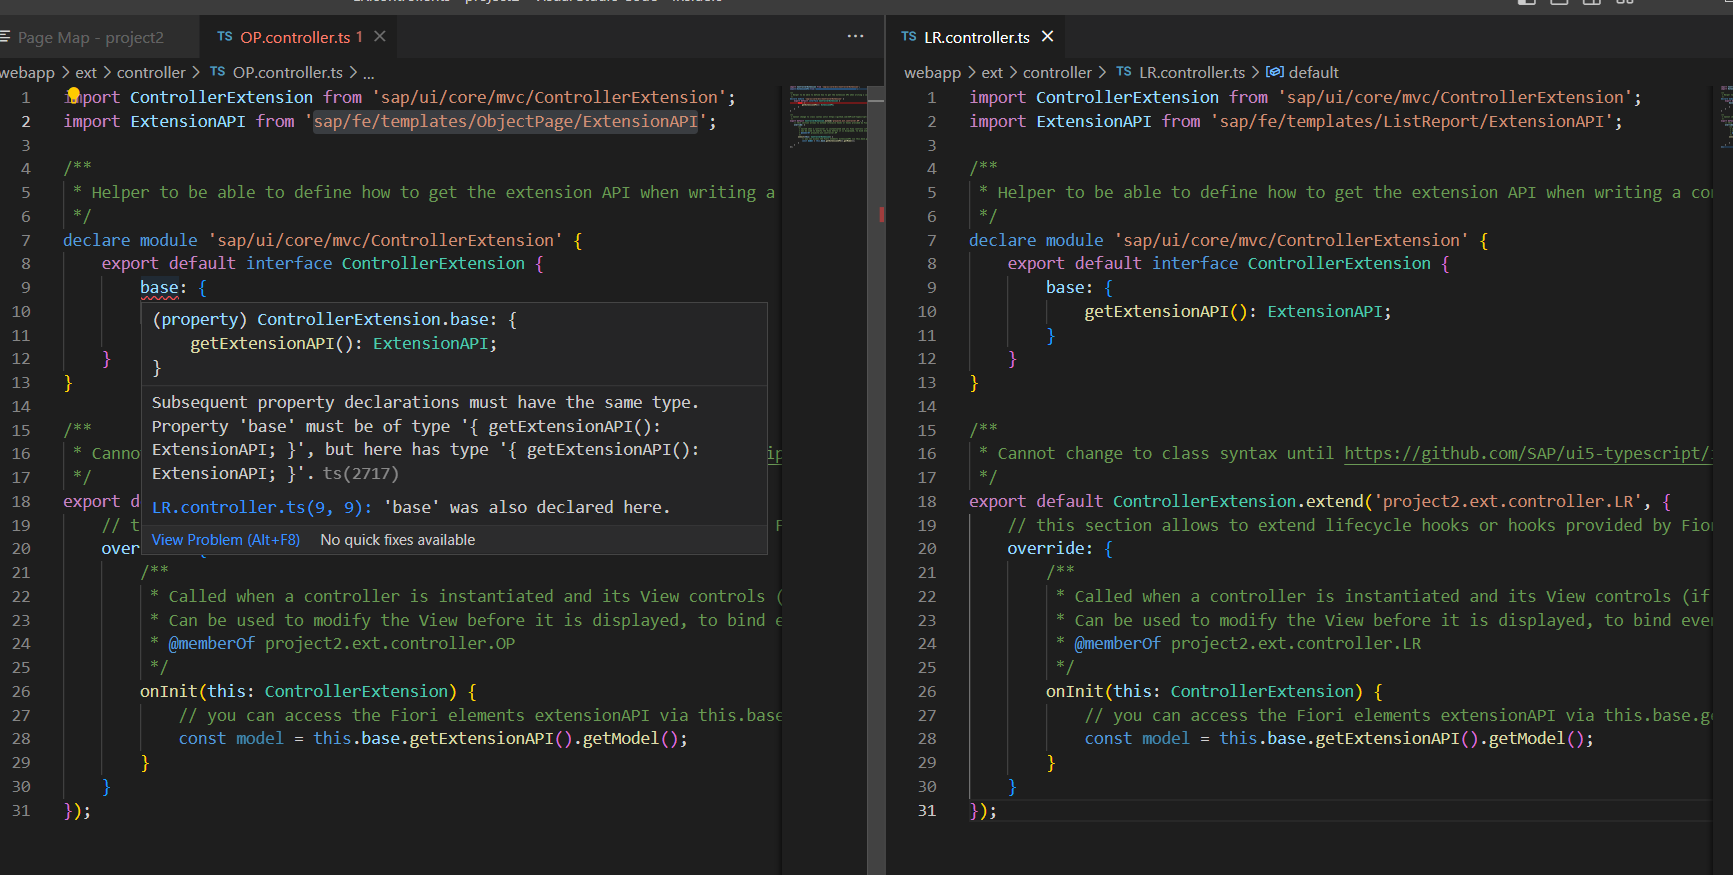Select the OP.controller.ts editor tab
The image size is (1733, 875).
(294, 38)
